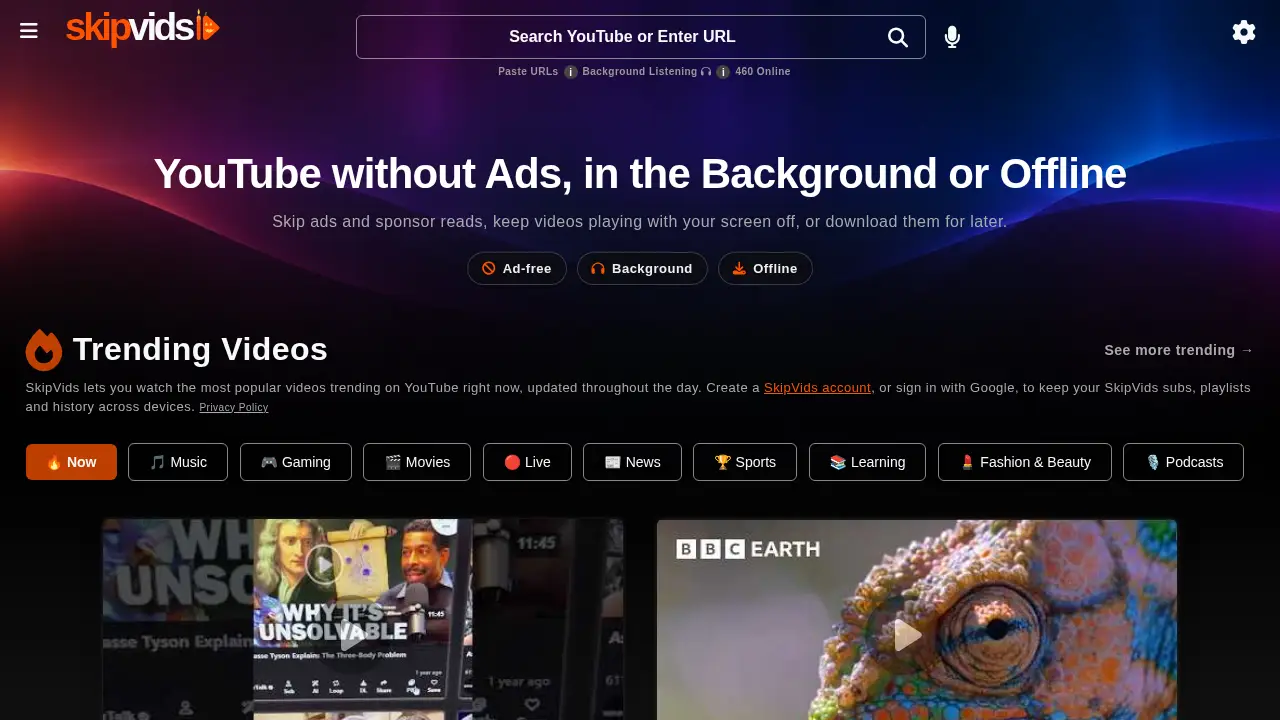Select the Sports category tab

point(745,462)
